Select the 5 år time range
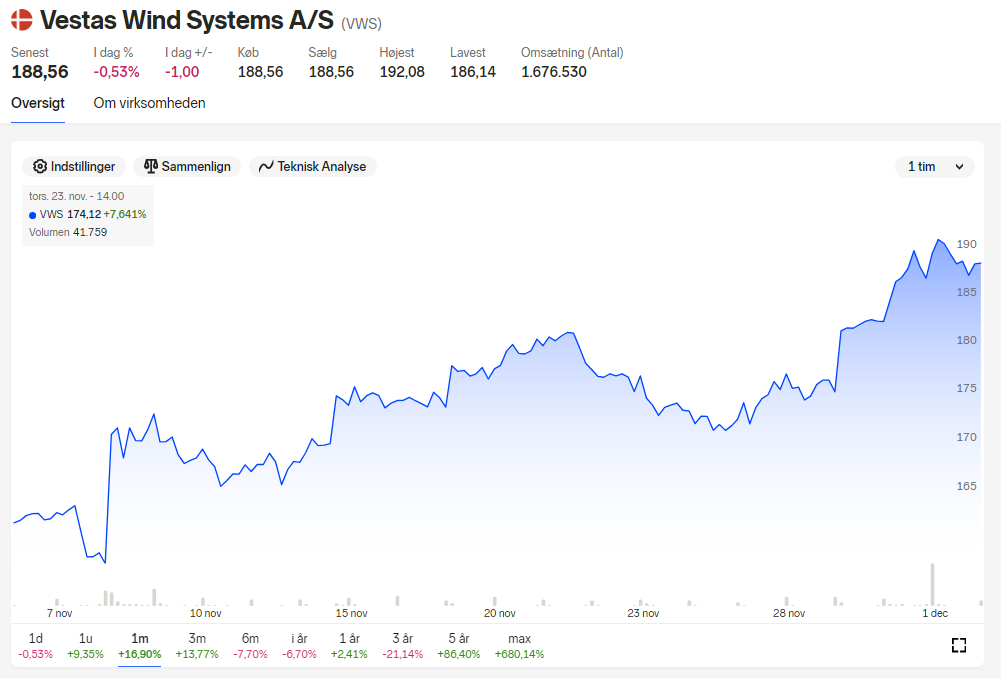This screenshot has height=678, width=1001. (x=459, y=645)
